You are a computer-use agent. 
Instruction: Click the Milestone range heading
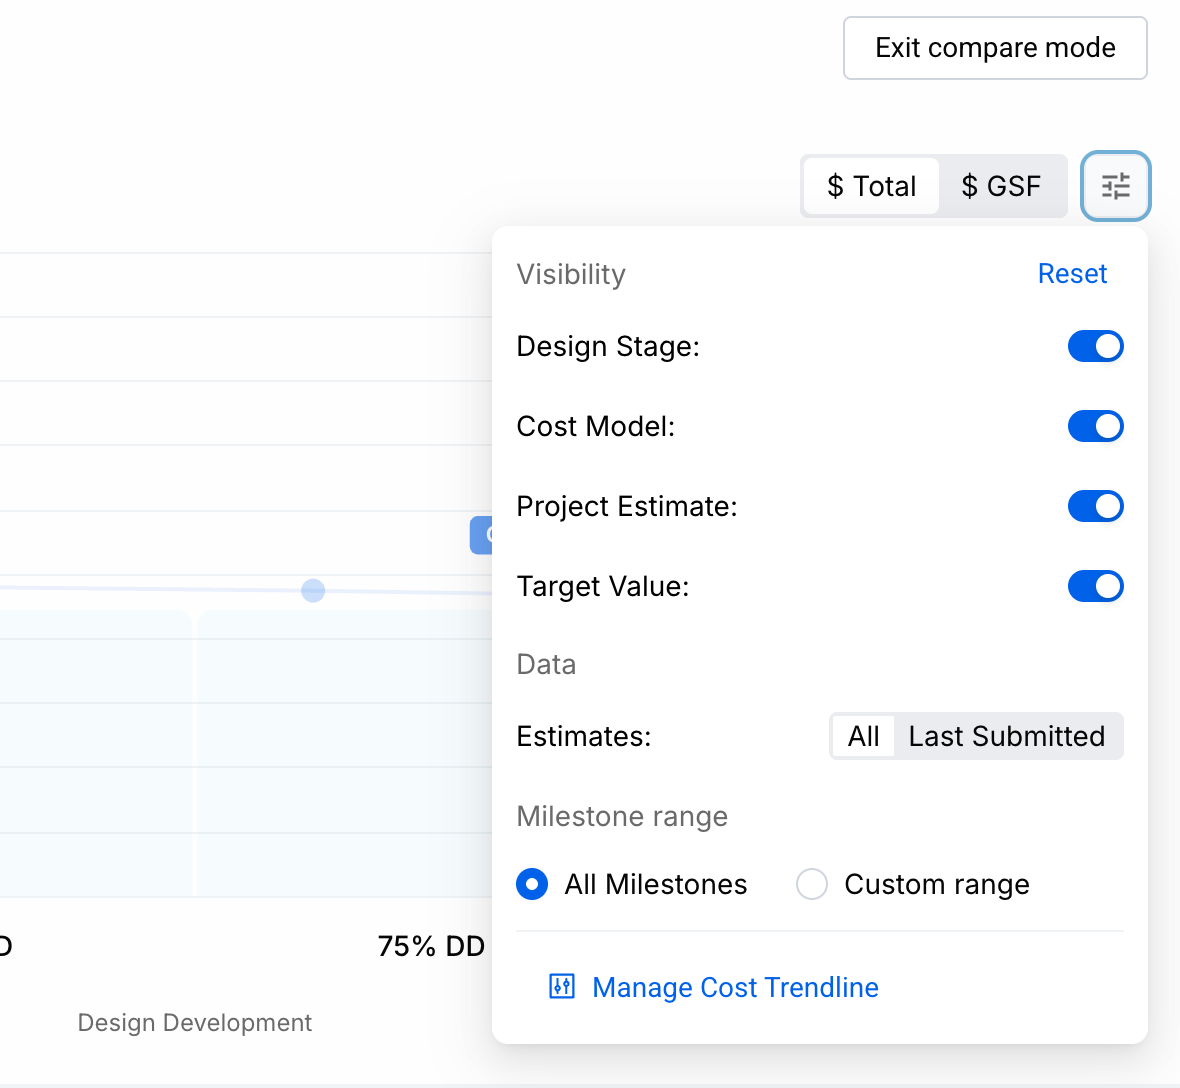point(622,816)
